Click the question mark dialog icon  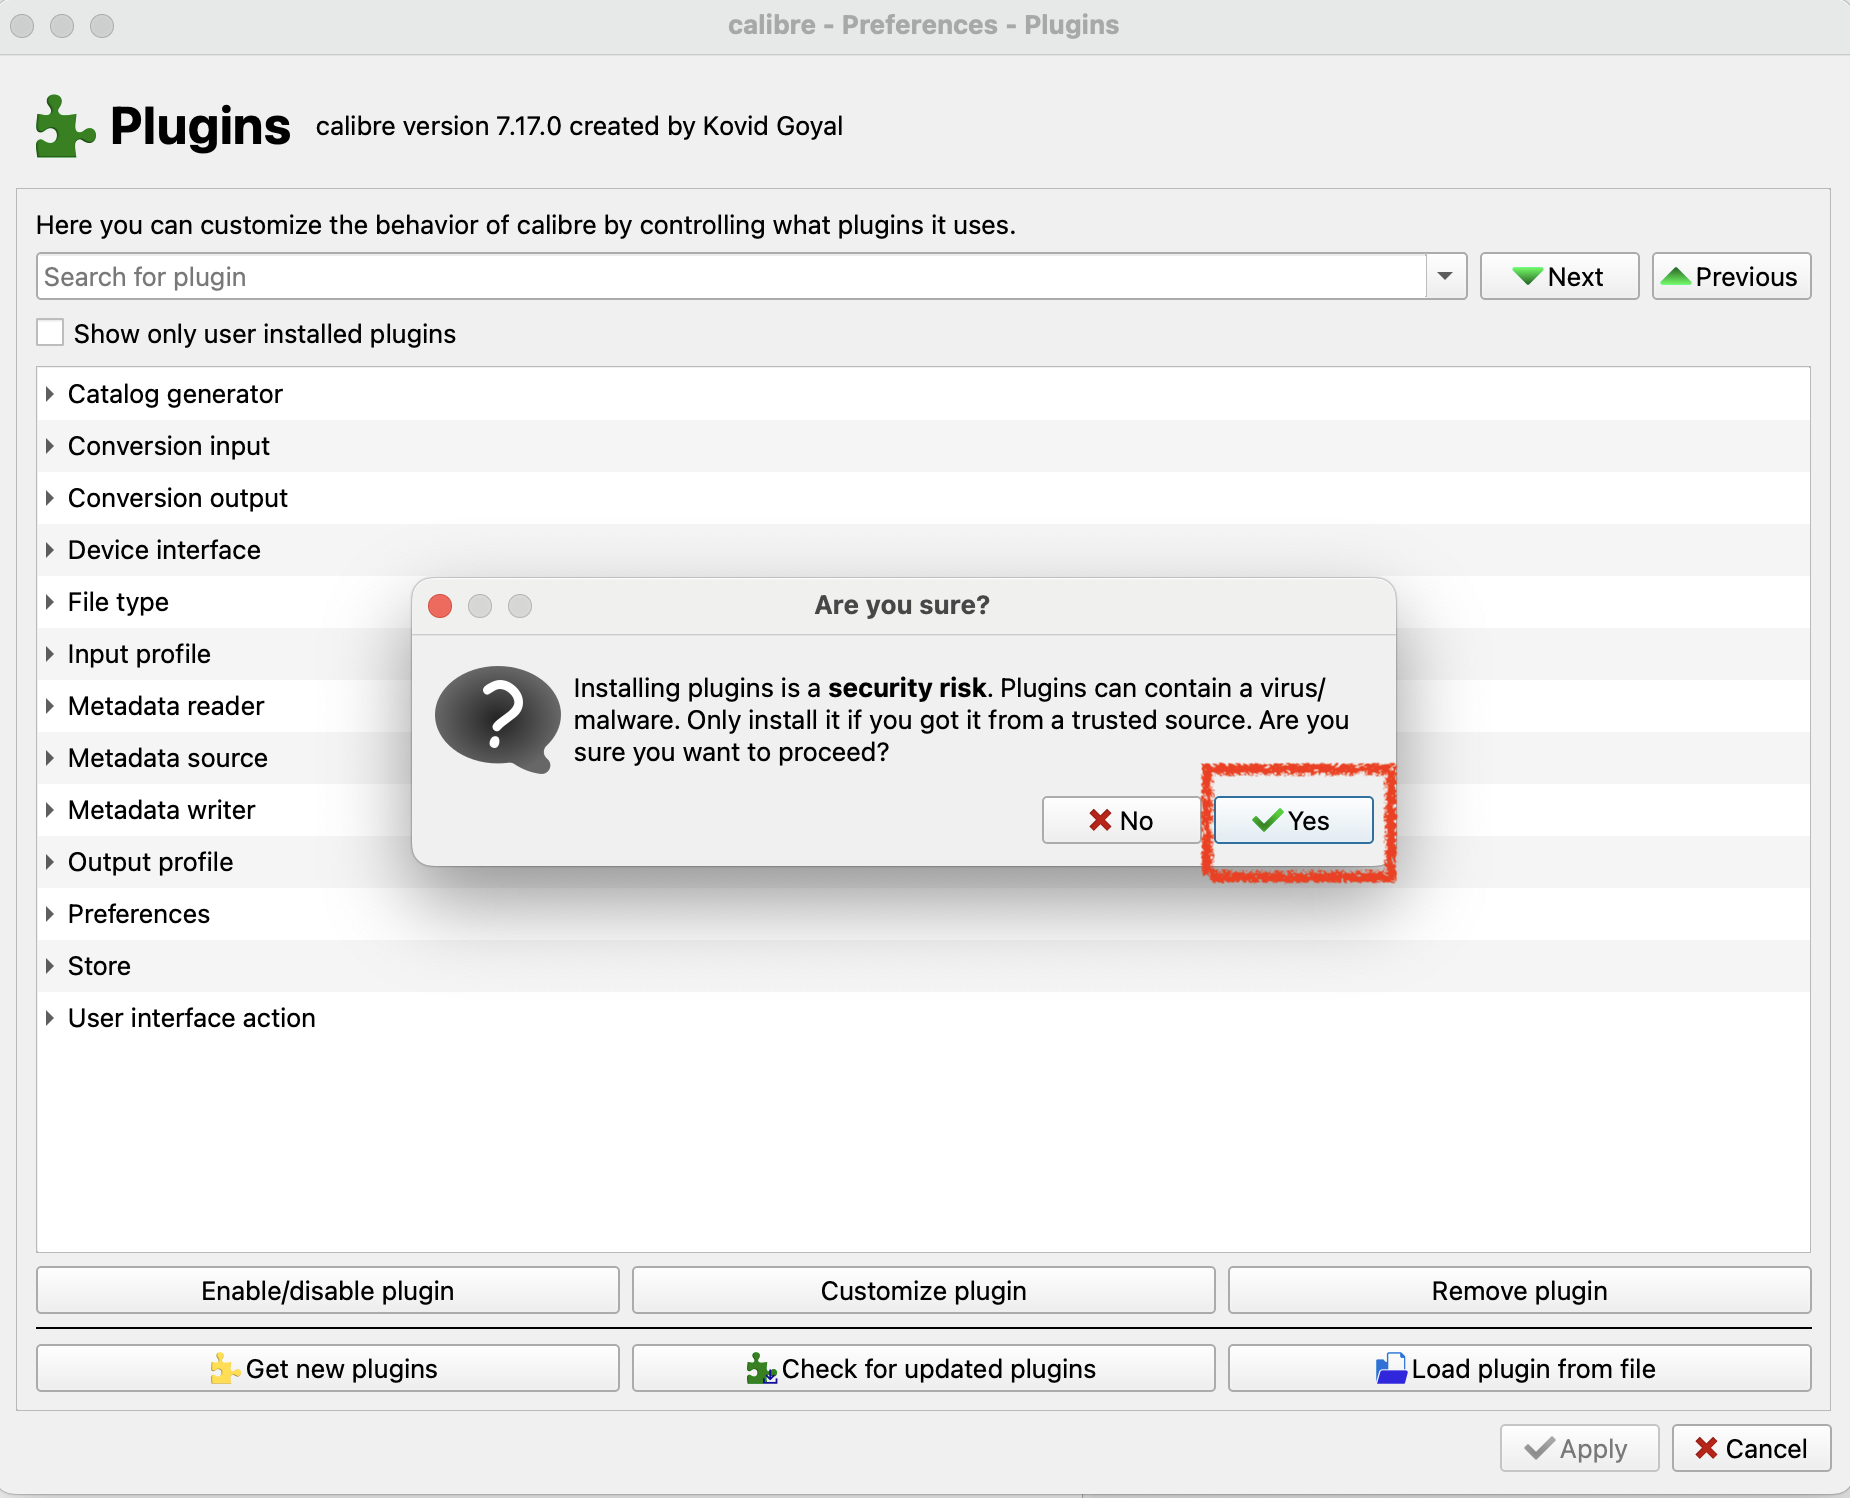pos(497,720)
